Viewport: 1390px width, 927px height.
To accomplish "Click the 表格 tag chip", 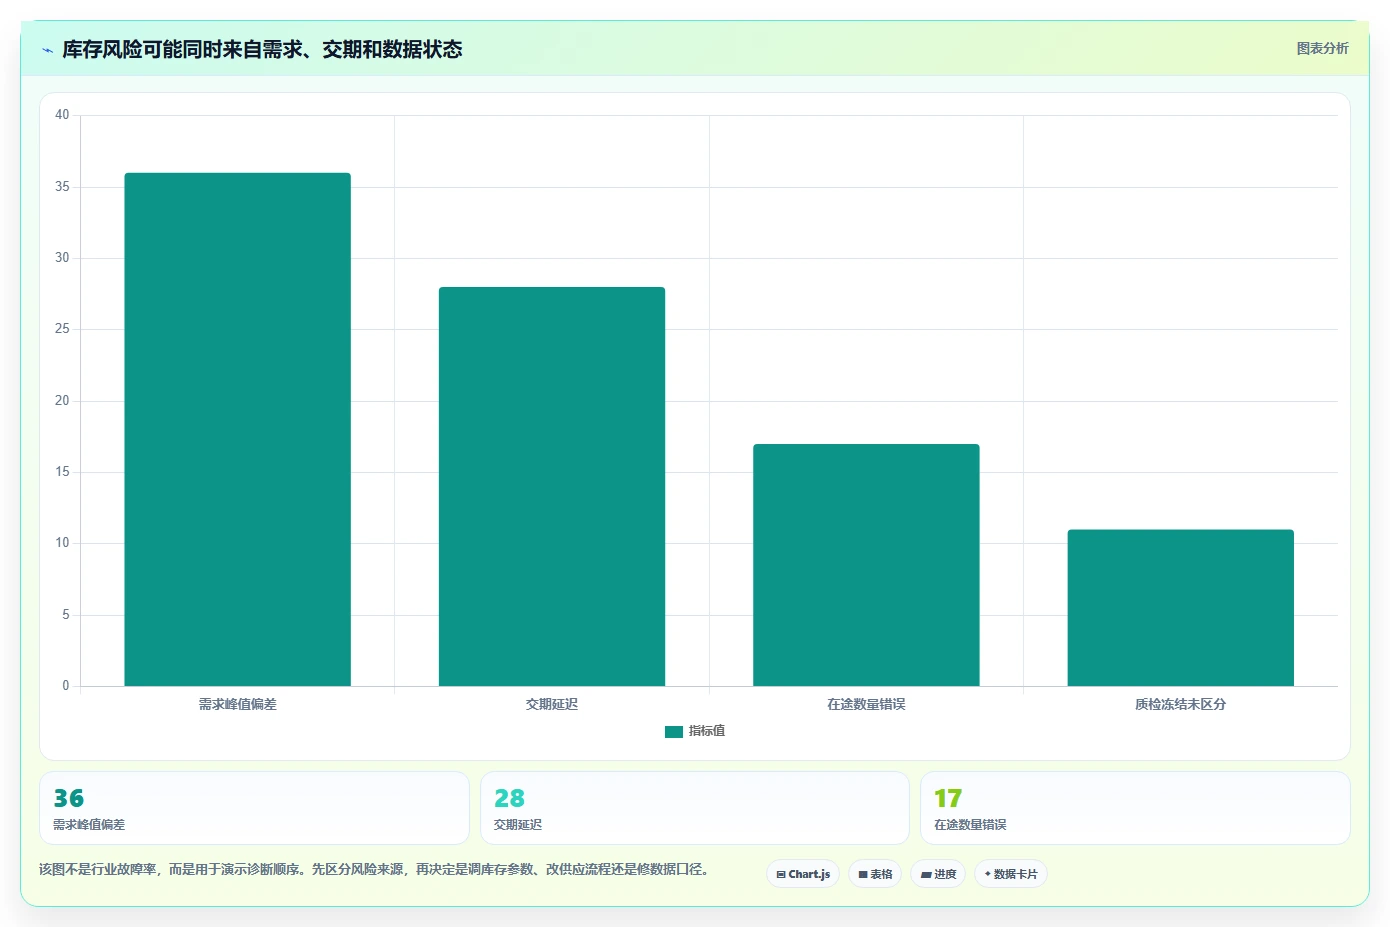I will [x=875, y=874].
